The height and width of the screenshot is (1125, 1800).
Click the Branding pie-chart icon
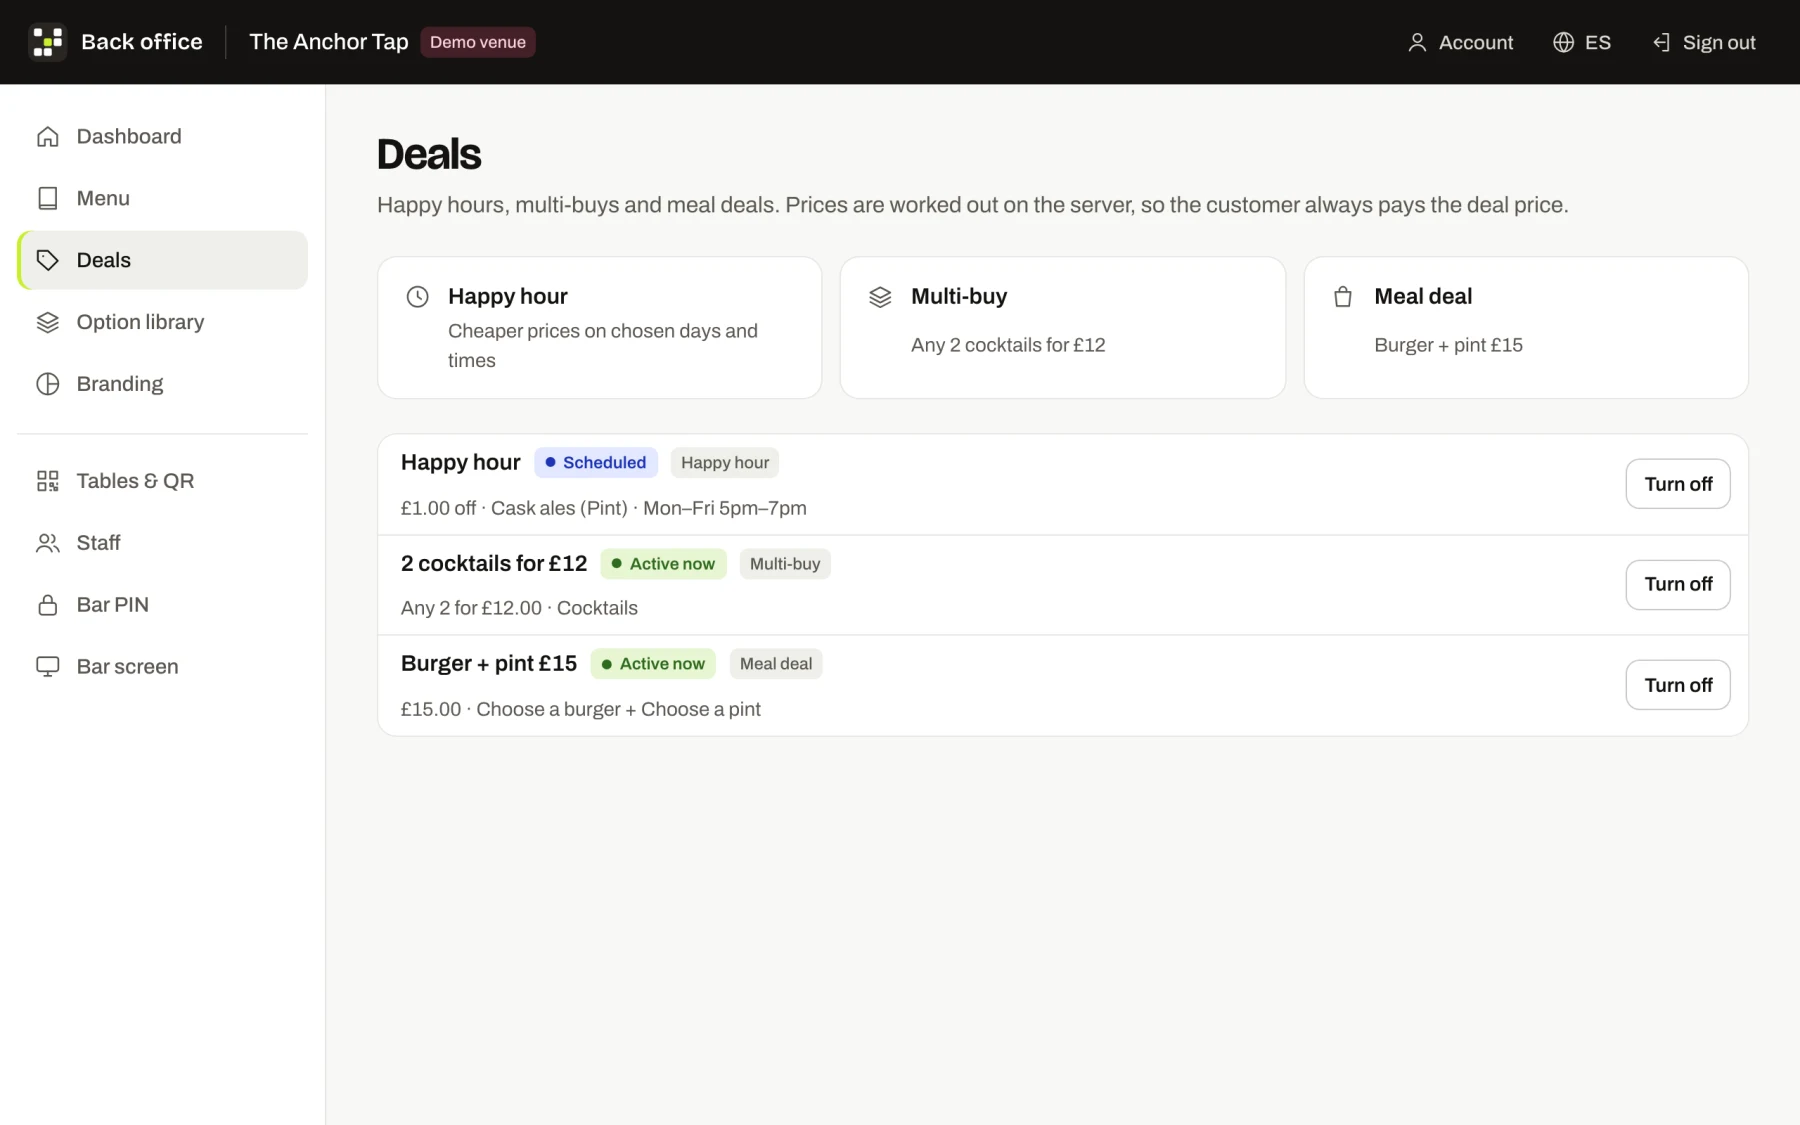coord(48,385)
